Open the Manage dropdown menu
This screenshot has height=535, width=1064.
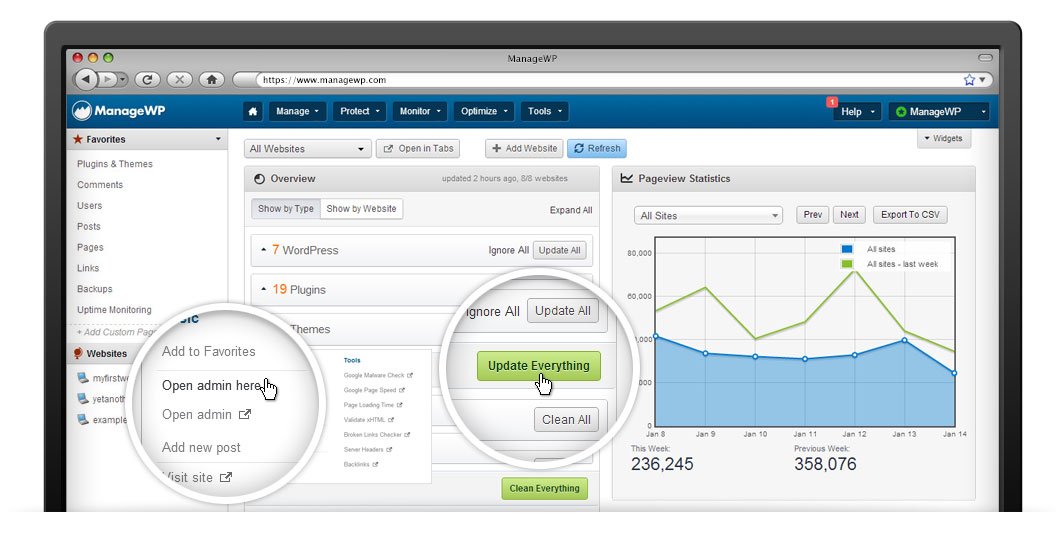297,111
